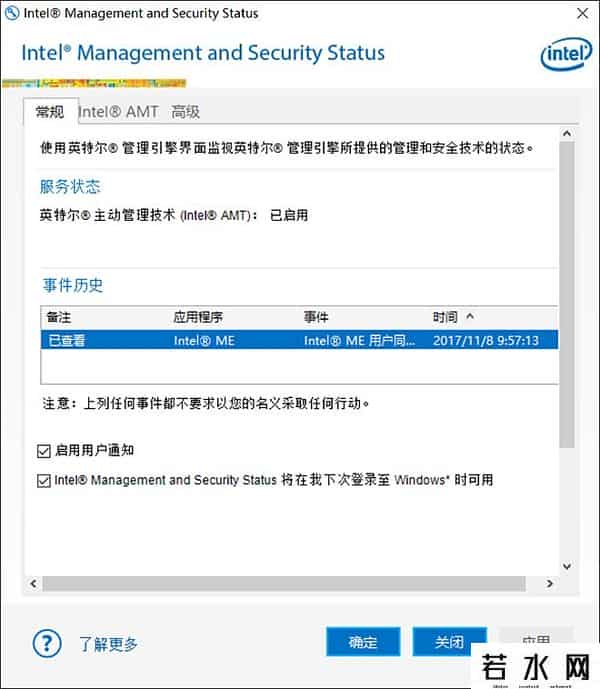600x689 pixels.
Task: Toggle the 启用用户通知 checkbox
Action: 43,451
